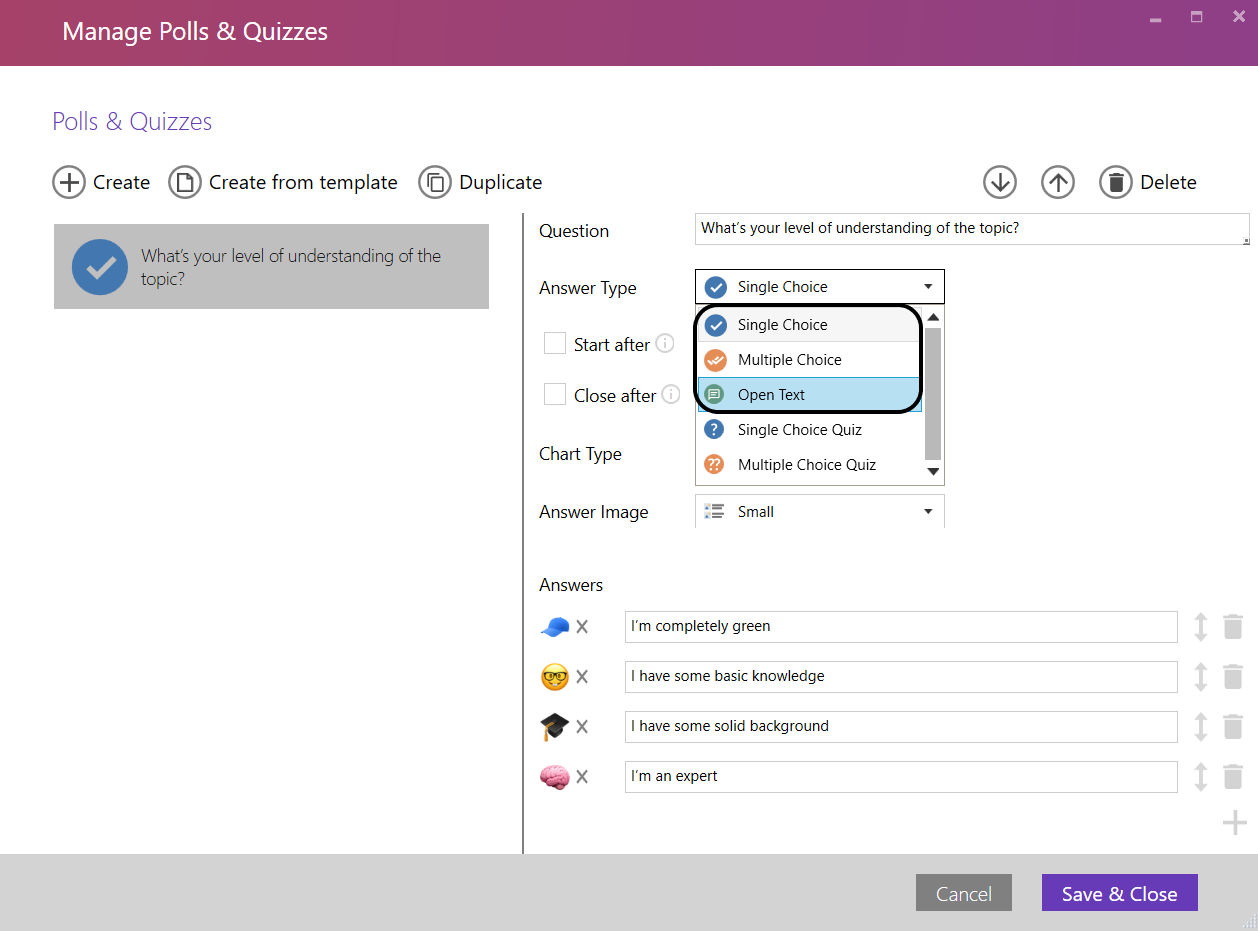Image resolution: width=1258 pixels, height=931 pixels.
Task: Click the Create new poll icon
Action: click(68, 182)
